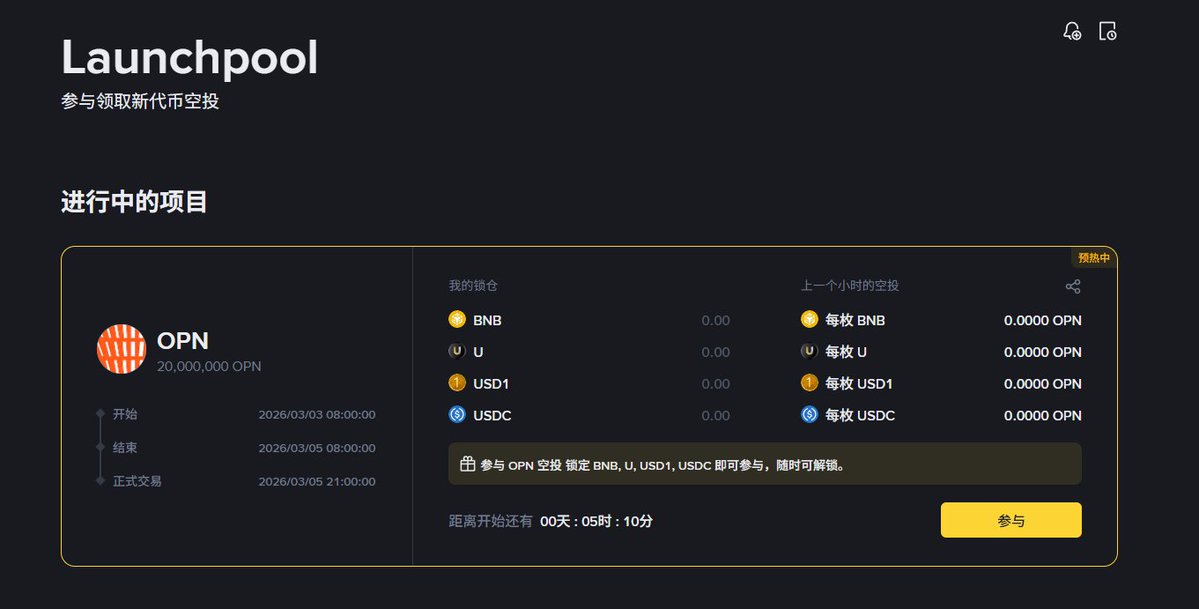Click the USD1 coin icon under my locked

tap(457, 383)
